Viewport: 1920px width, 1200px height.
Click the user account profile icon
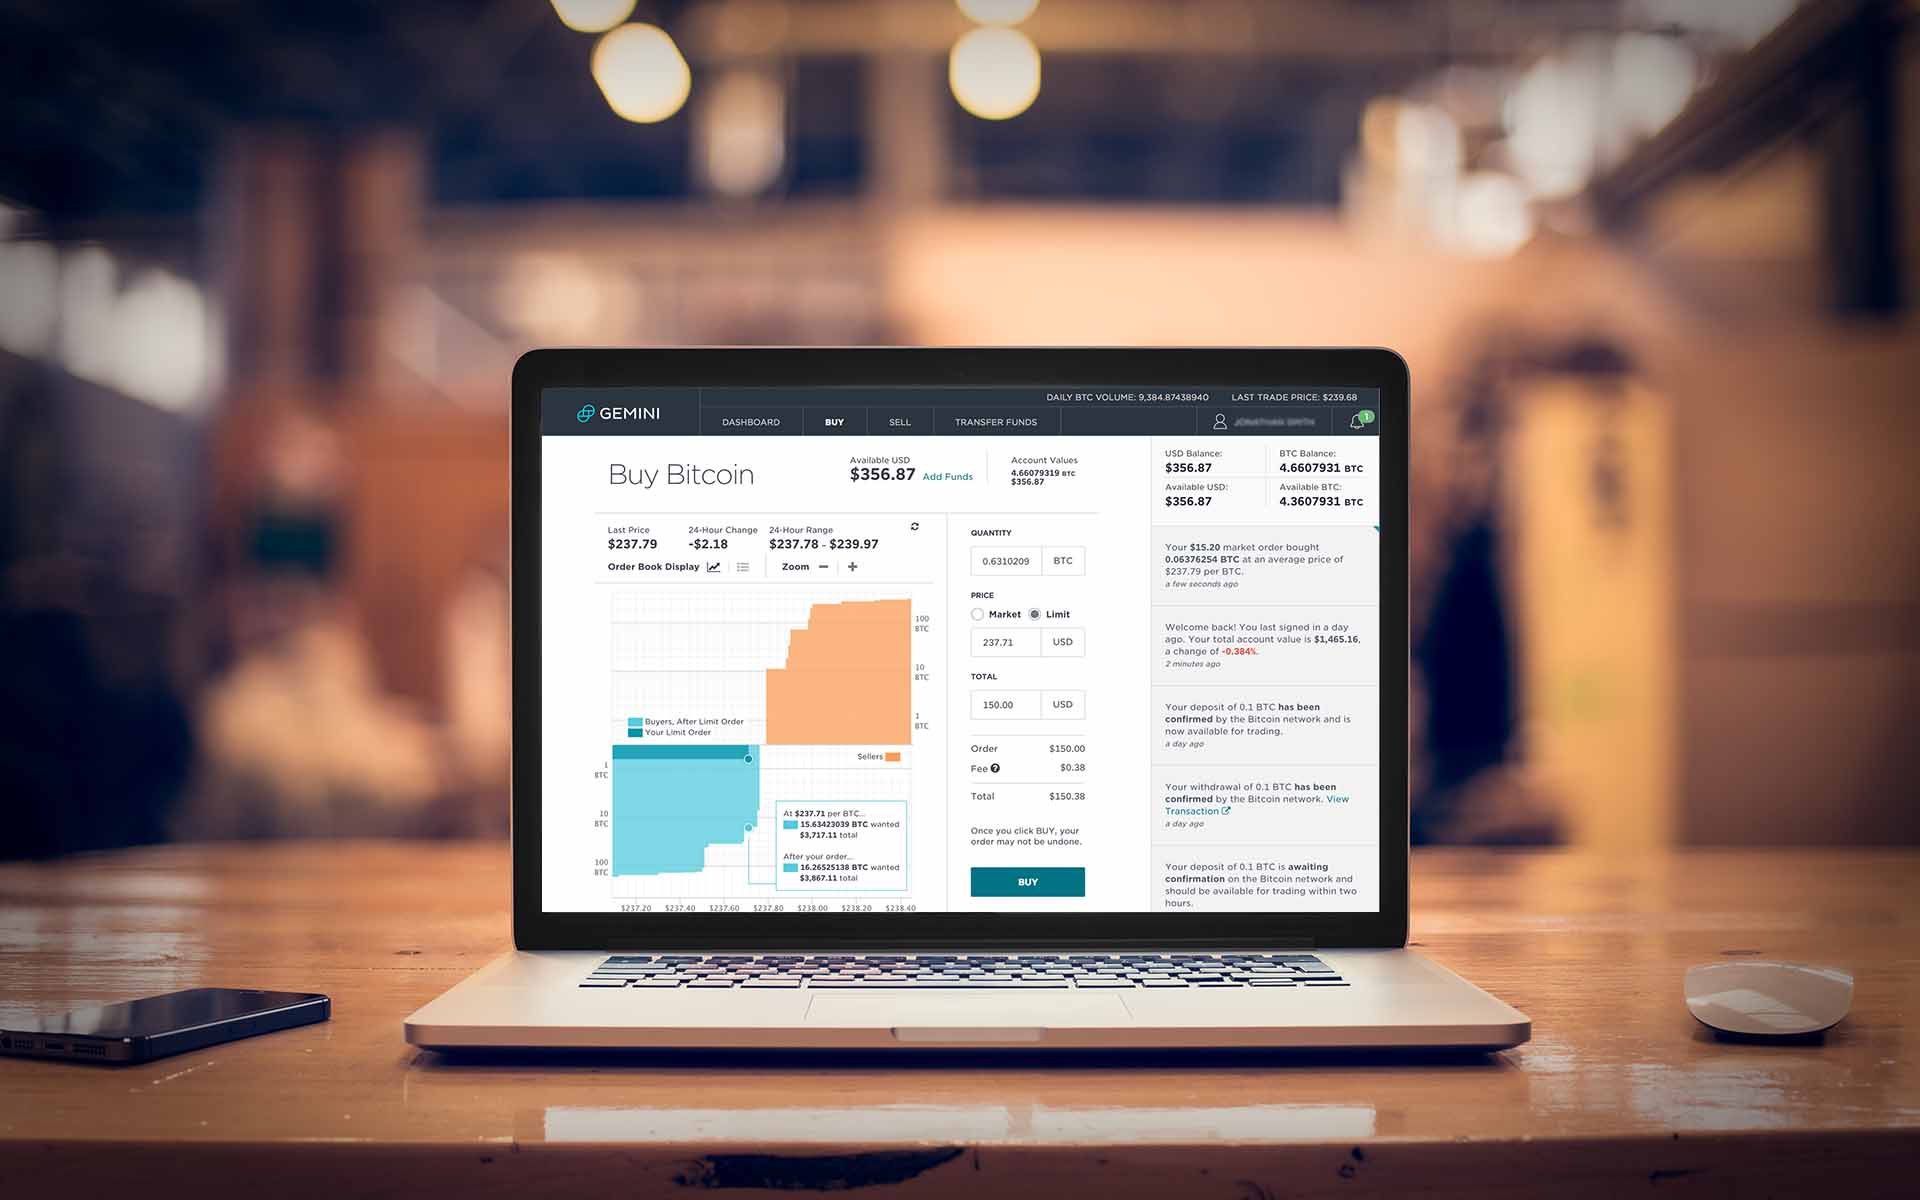(1215, 422)
